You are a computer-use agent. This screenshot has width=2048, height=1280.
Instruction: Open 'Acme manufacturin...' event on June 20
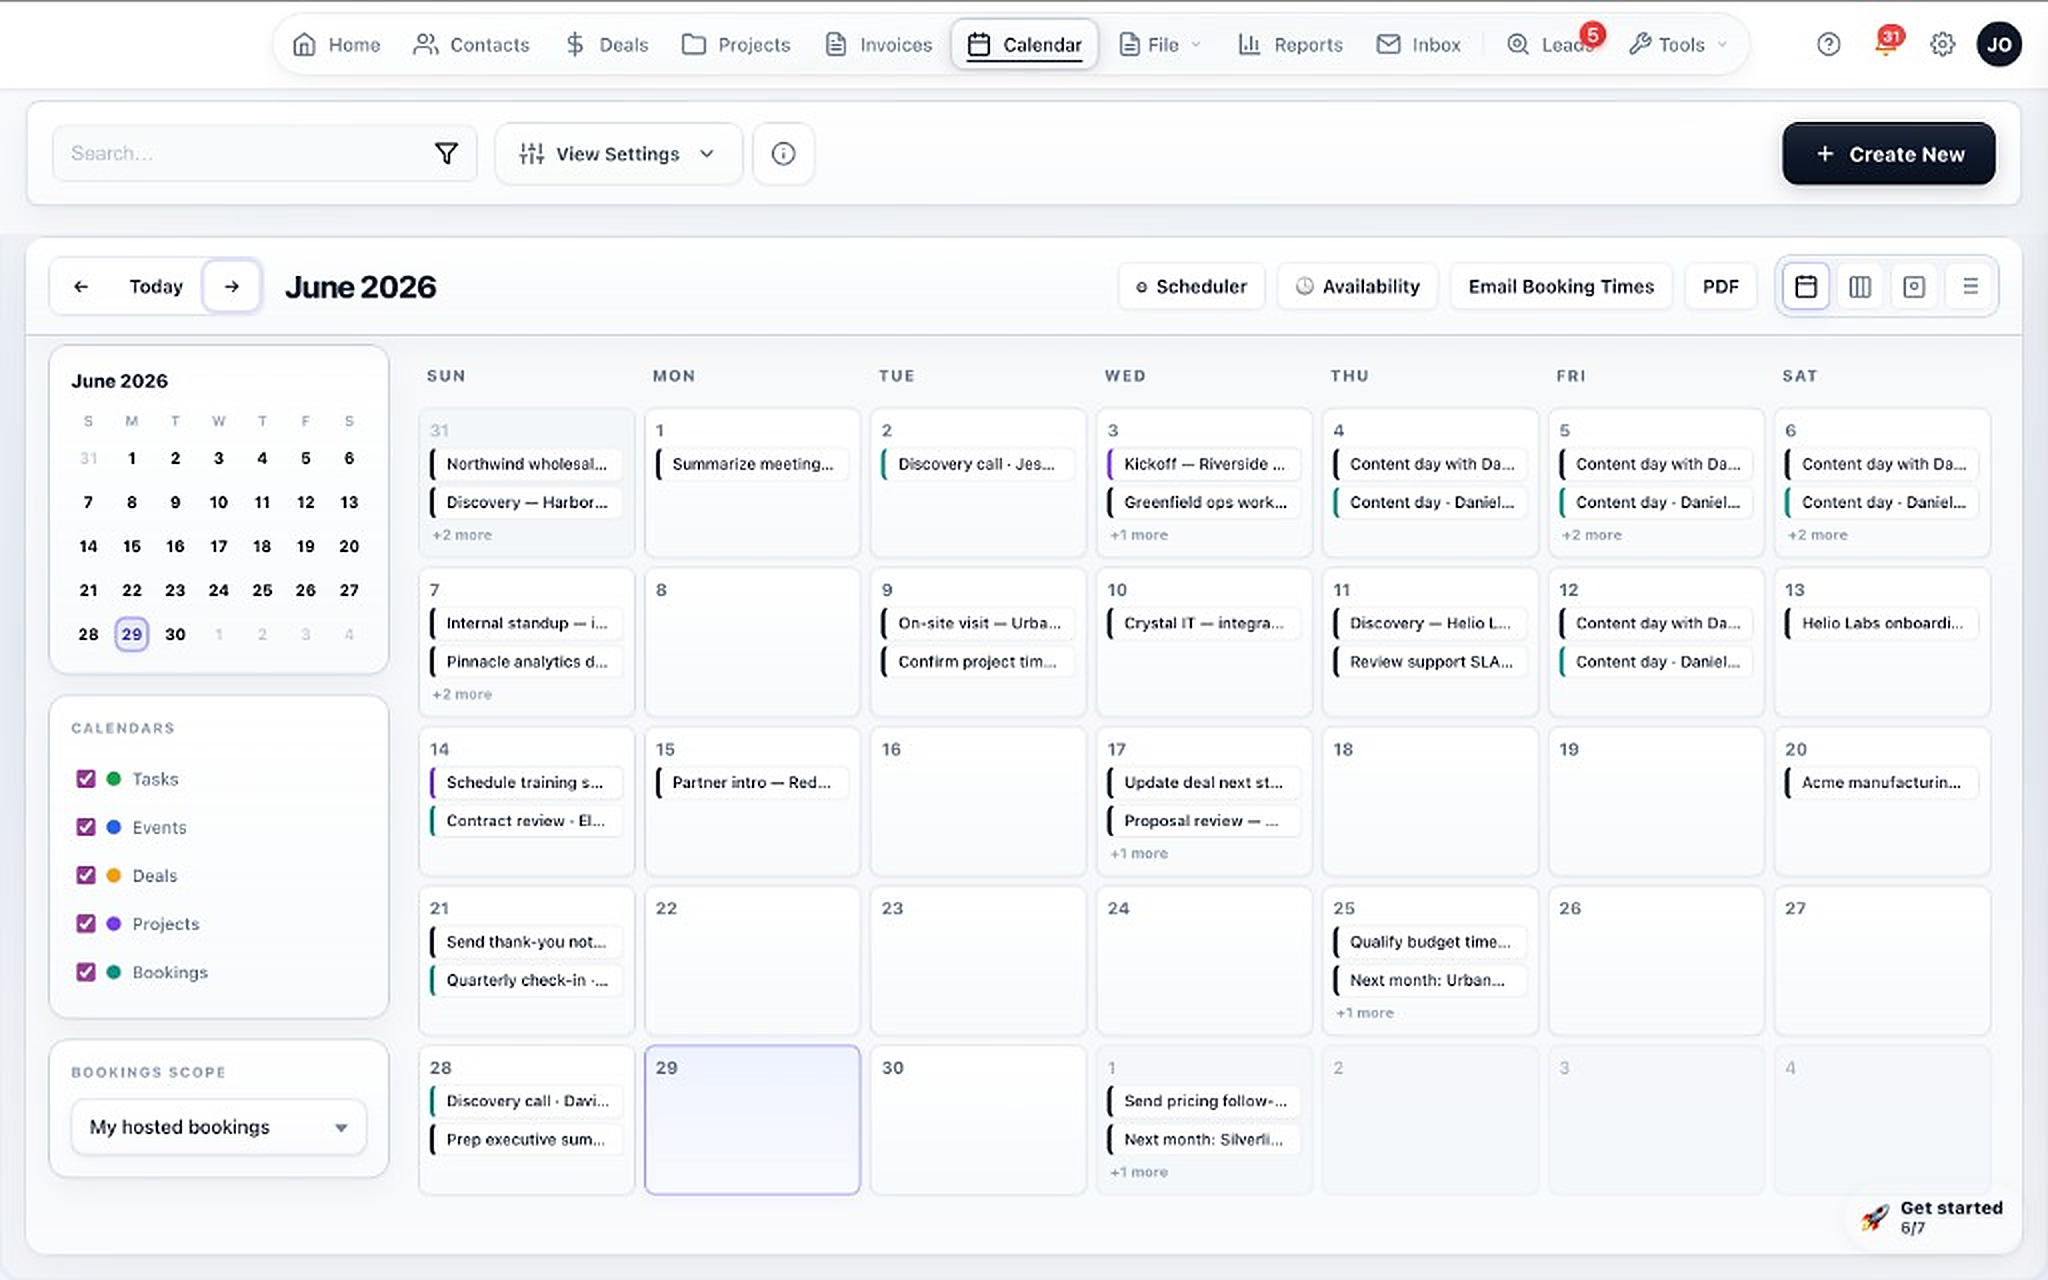click(1882, 782)
